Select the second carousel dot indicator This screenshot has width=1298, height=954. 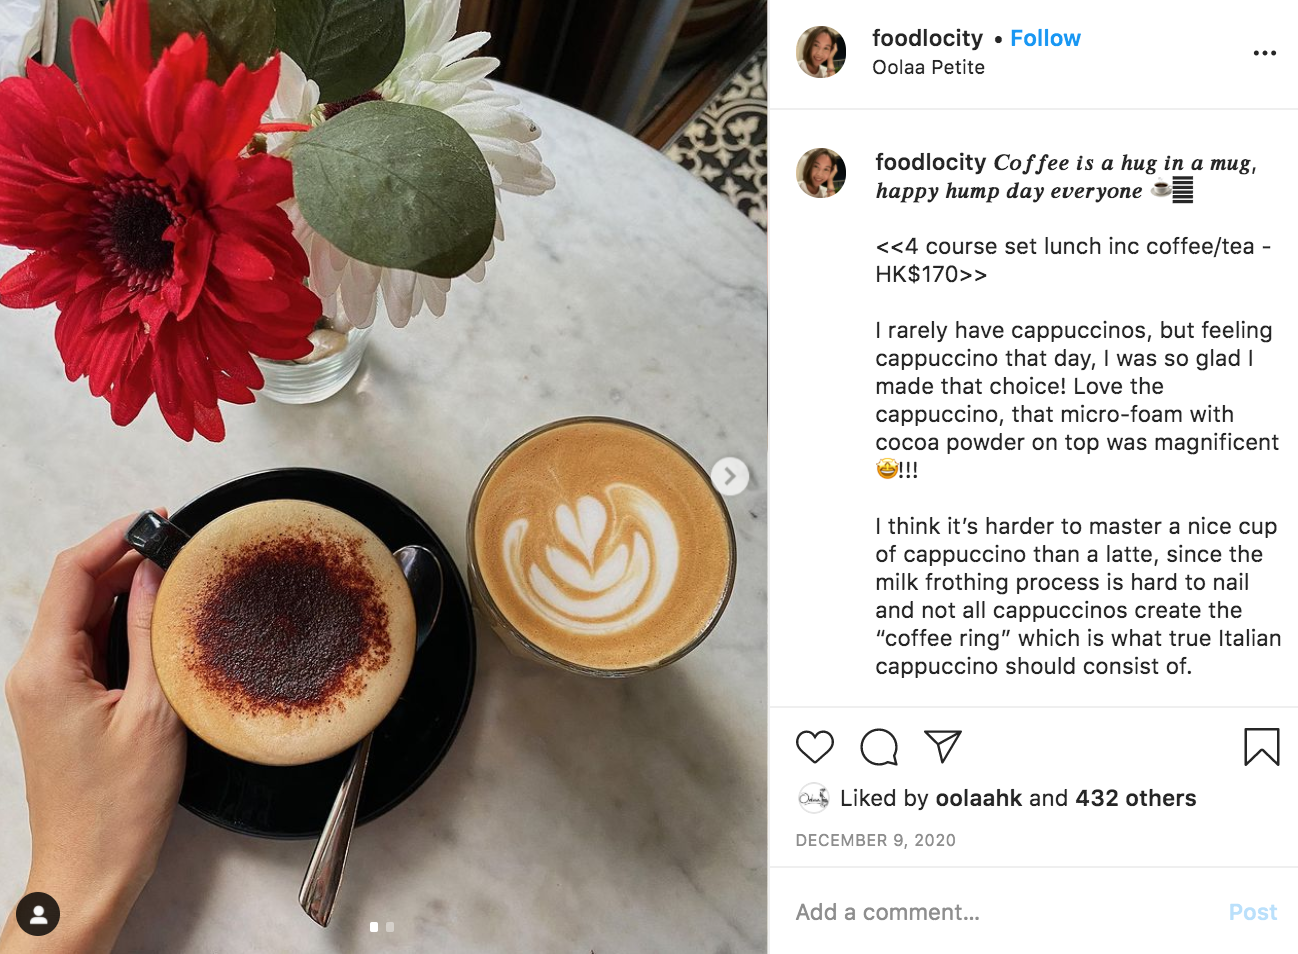390,927
